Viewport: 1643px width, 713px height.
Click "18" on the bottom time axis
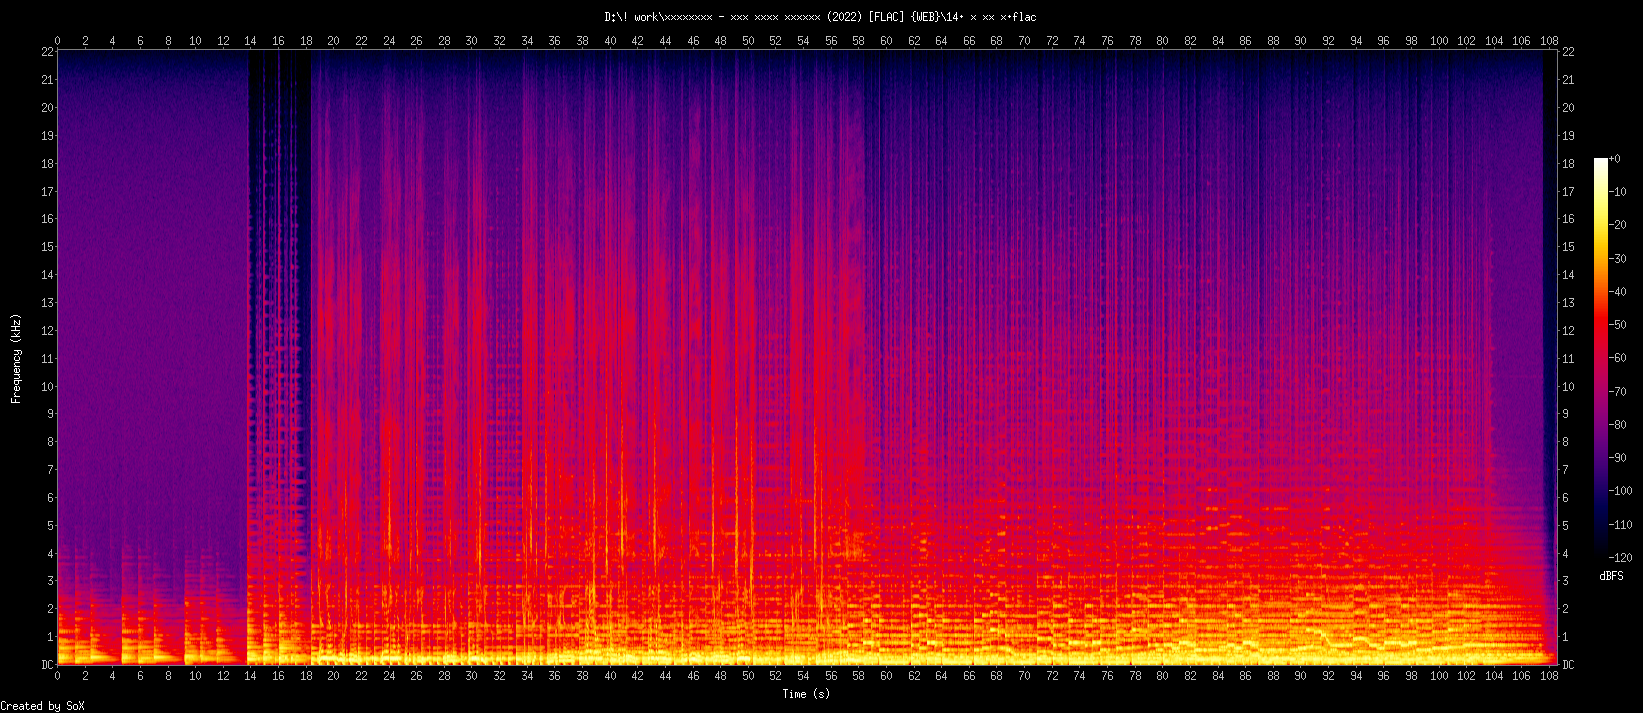click(306, 676)
